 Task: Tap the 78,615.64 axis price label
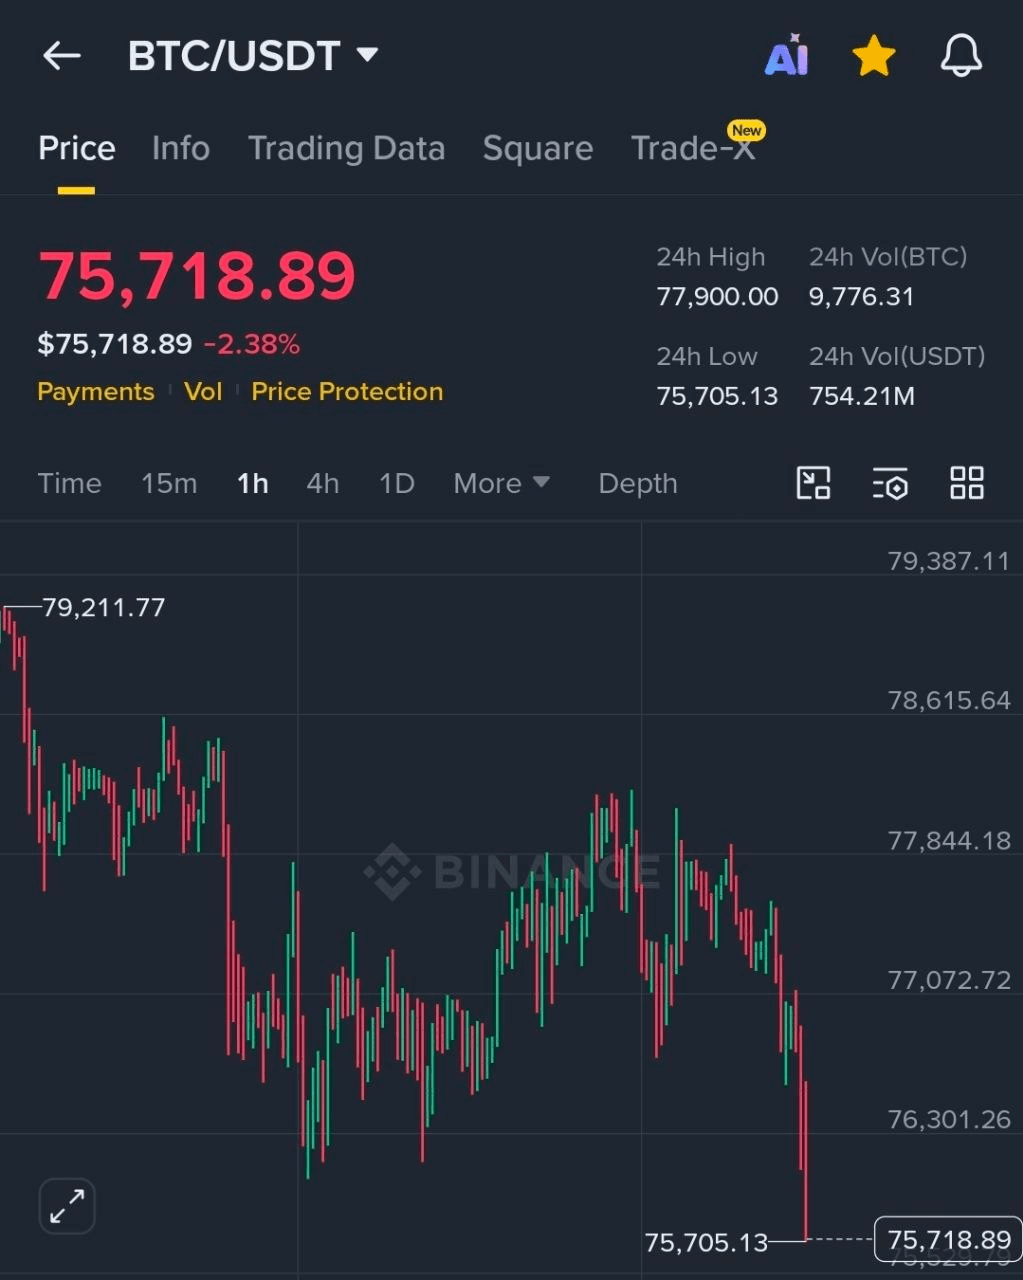point(949,700)
